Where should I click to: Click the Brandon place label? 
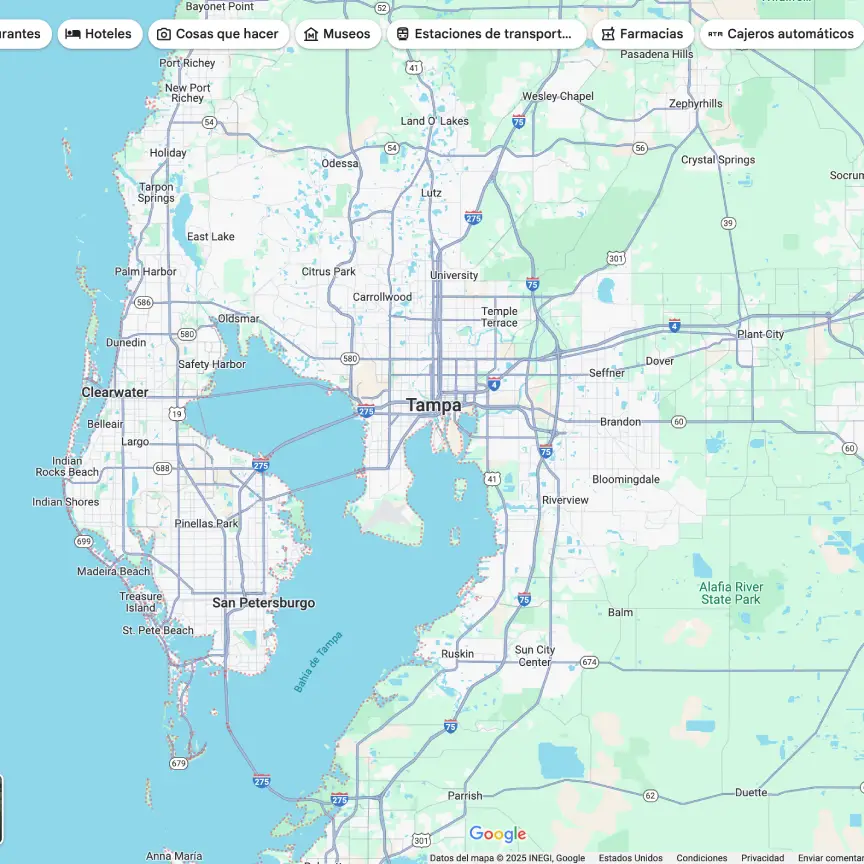tap(620, 422)
